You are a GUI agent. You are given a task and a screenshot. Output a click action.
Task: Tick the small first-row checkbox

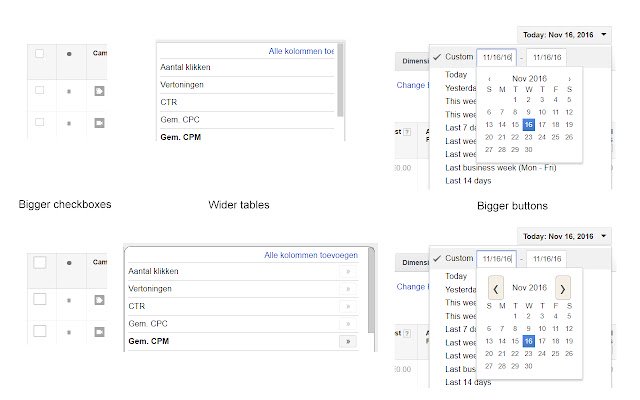click(40, 90)
